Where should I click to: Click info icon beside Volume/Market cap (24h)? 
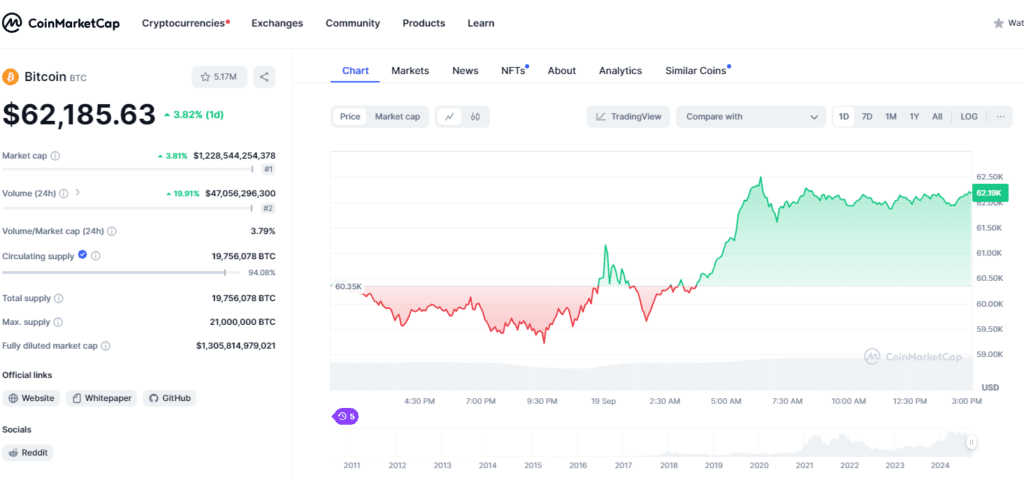[112, 231]
